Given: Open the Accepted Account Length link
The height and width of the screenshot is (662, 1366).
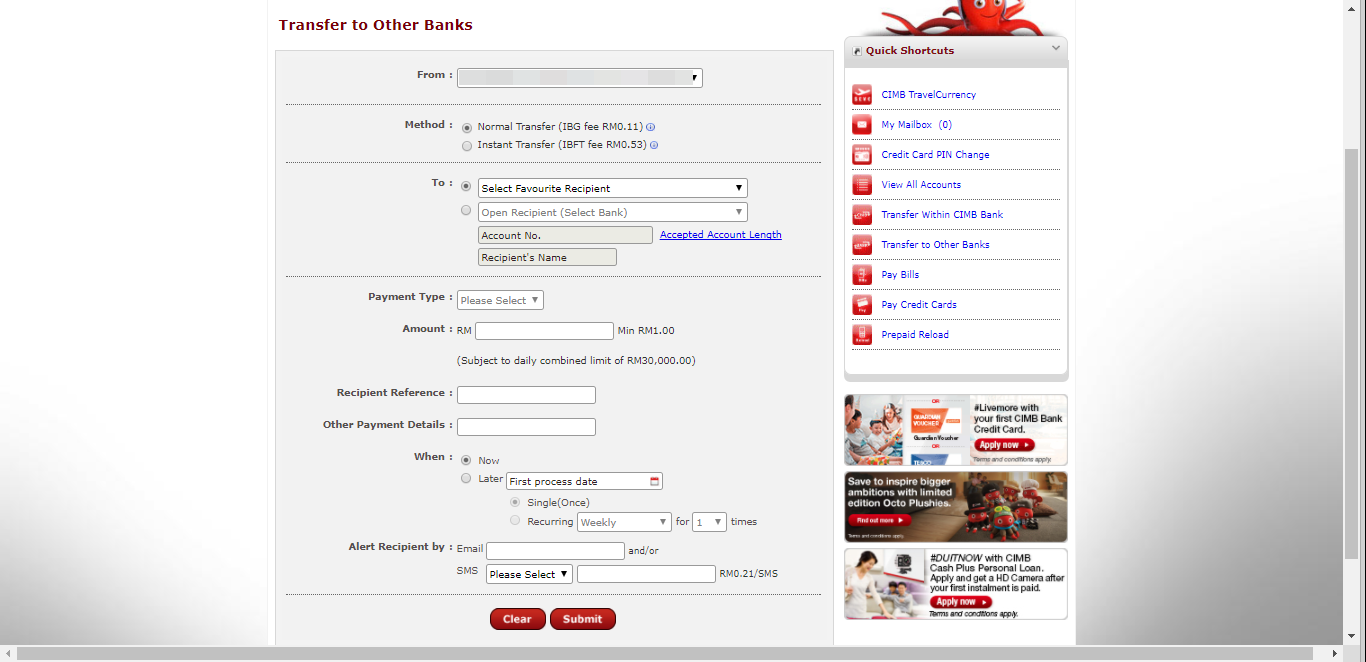Looking at the screenshot, I should coord(721,235).
